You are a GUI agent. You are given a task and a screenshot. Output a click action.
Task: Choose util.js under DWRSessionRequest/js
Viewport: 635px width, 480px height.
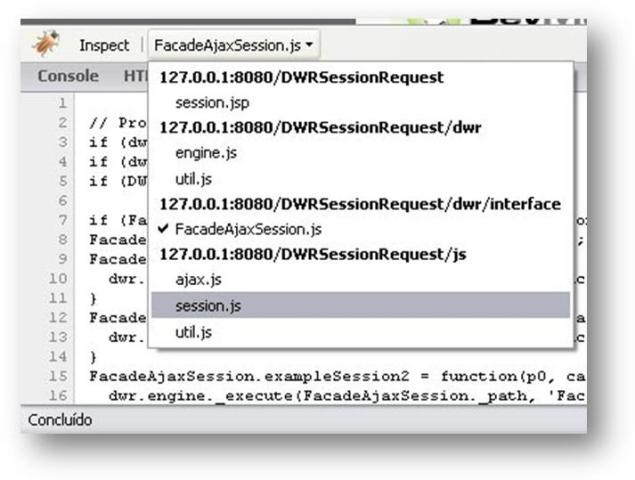pyautogui.click(x=193, y=331)
